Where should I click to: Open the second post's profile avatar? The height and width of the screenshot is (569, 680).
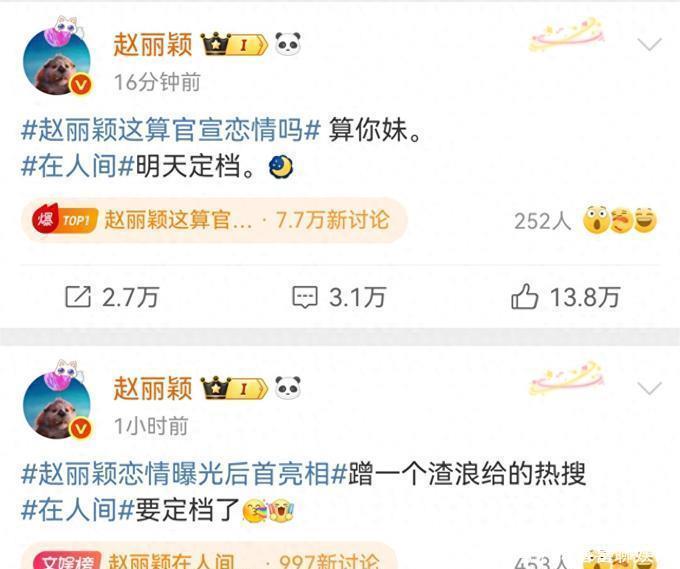click(x=57, y=404)
